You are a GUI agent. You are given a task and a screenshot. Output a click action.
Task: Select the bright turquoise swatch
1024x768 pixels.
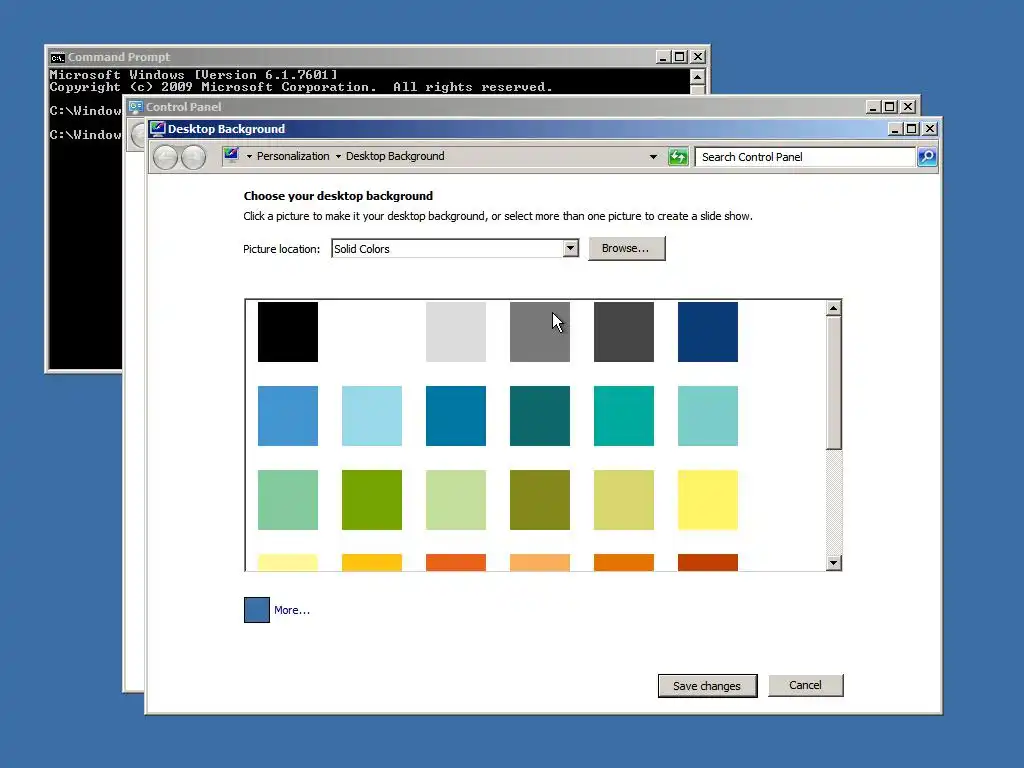coord(624,416)
